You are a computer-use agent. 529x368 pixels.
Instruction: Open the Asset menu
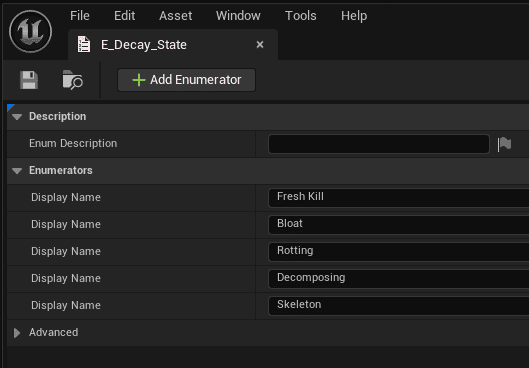[175, 16]
